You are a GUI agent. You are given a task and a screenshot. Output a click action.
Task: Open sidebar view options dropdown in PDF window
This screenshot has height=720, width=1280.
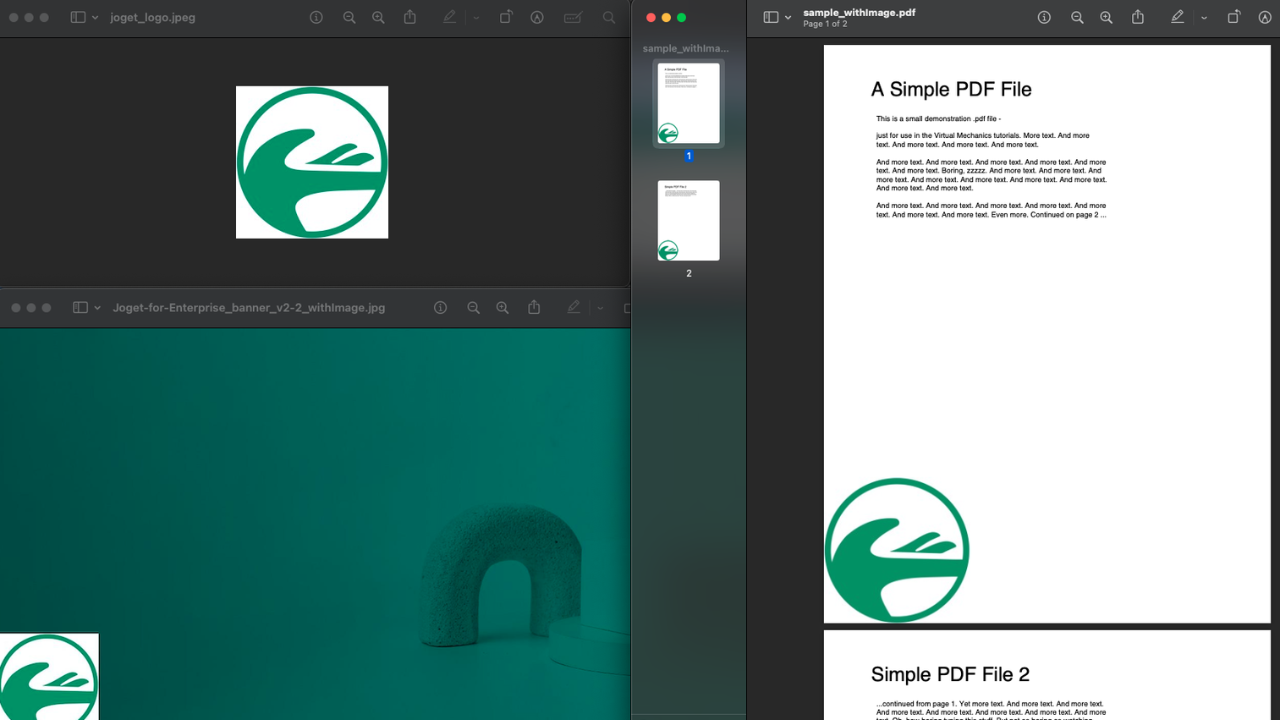(x=788, y=18)
